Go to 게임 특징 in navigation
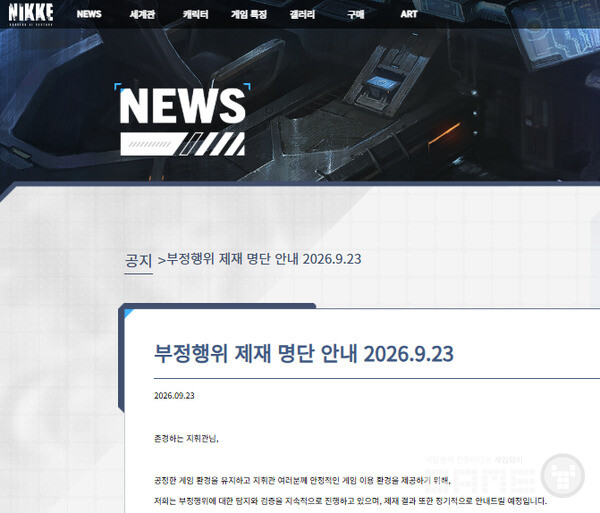The height and width of the screenshot is (513, 600). [249, 15]
